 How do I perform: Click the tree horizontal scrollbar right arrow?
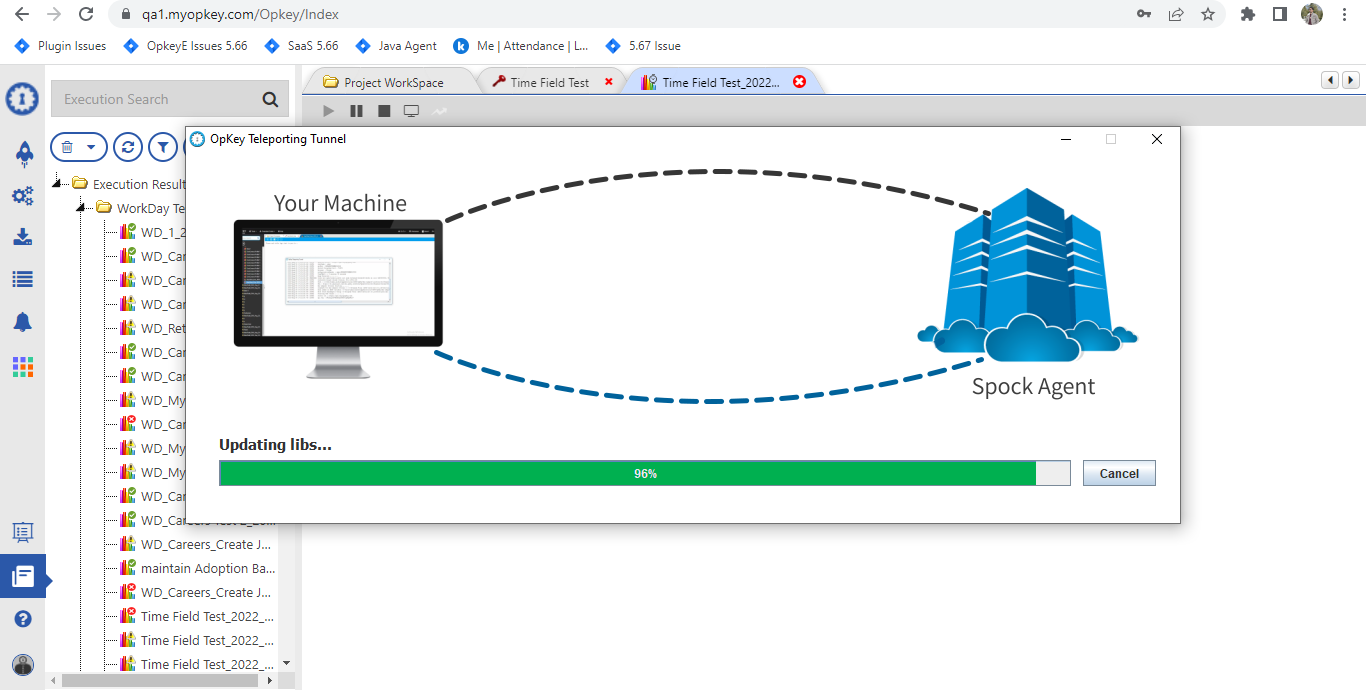click(270, 680)
